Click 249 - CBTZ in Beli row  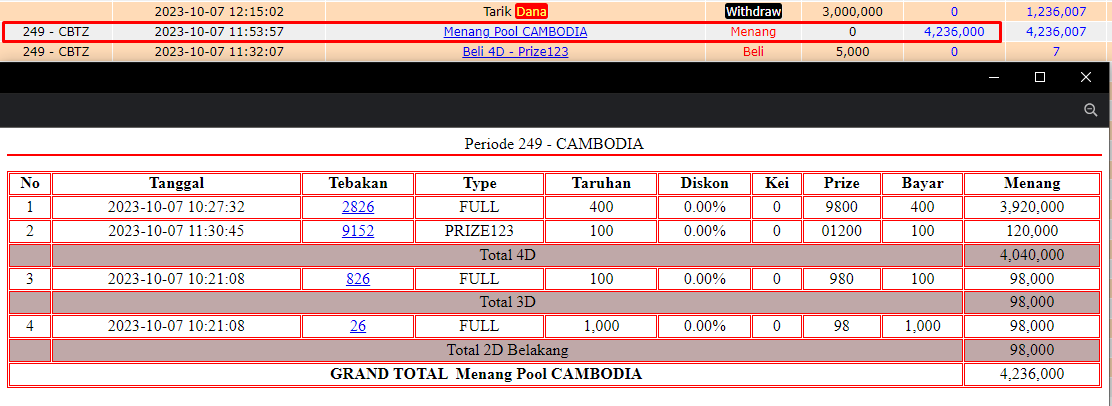click(x=56, y=52)
